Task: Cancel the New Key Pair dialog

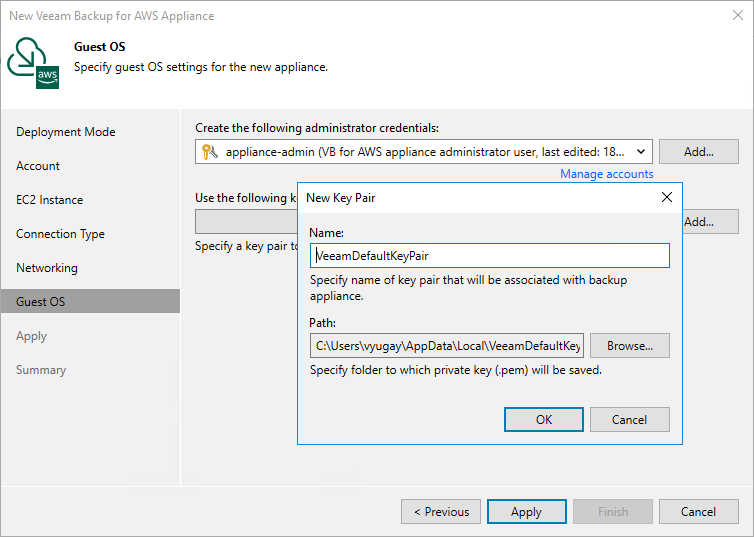Action: coord(629,420)
